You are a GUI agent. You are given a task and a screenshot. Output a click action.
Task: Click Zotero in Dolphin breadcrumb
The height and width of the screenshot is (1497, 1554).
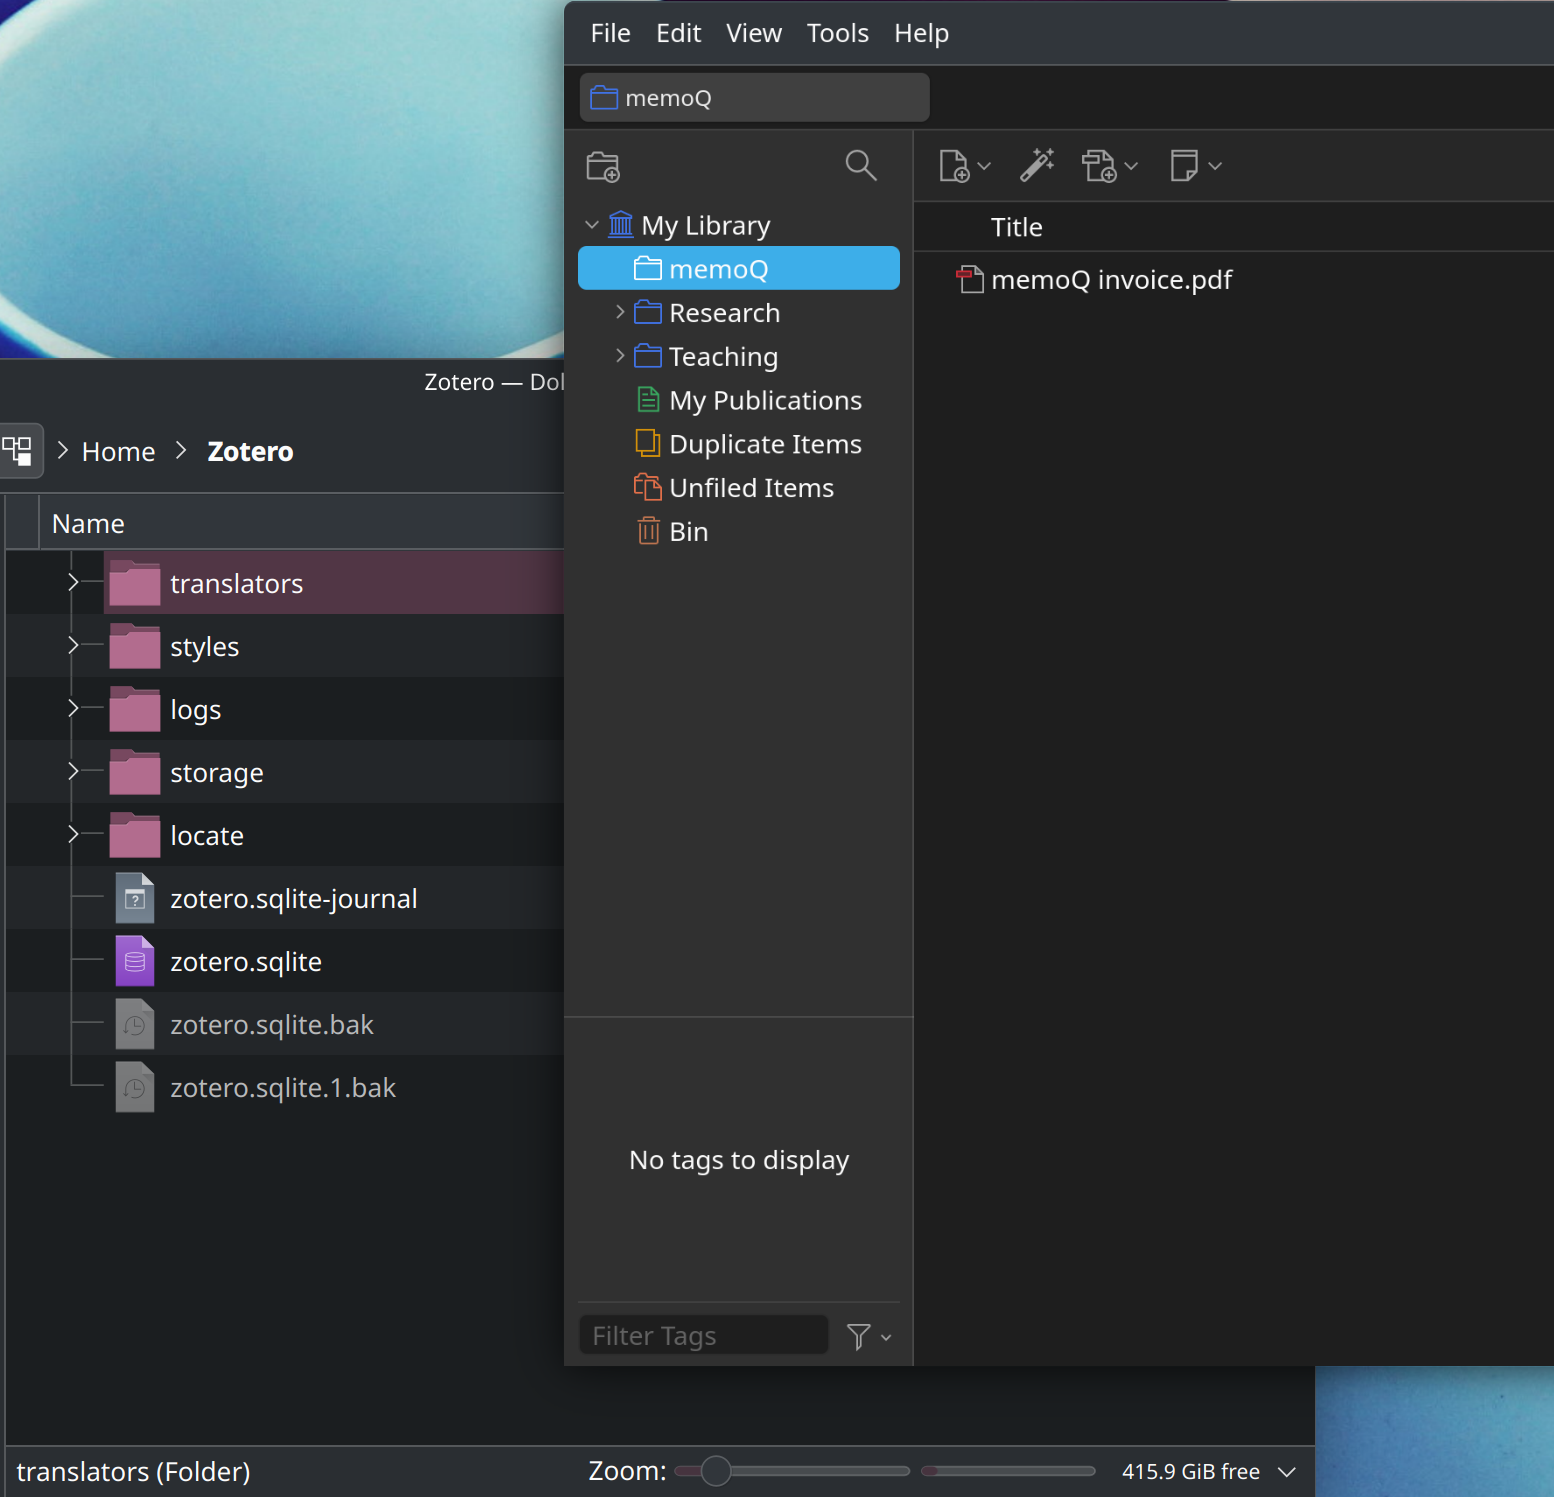pos(250,452)
